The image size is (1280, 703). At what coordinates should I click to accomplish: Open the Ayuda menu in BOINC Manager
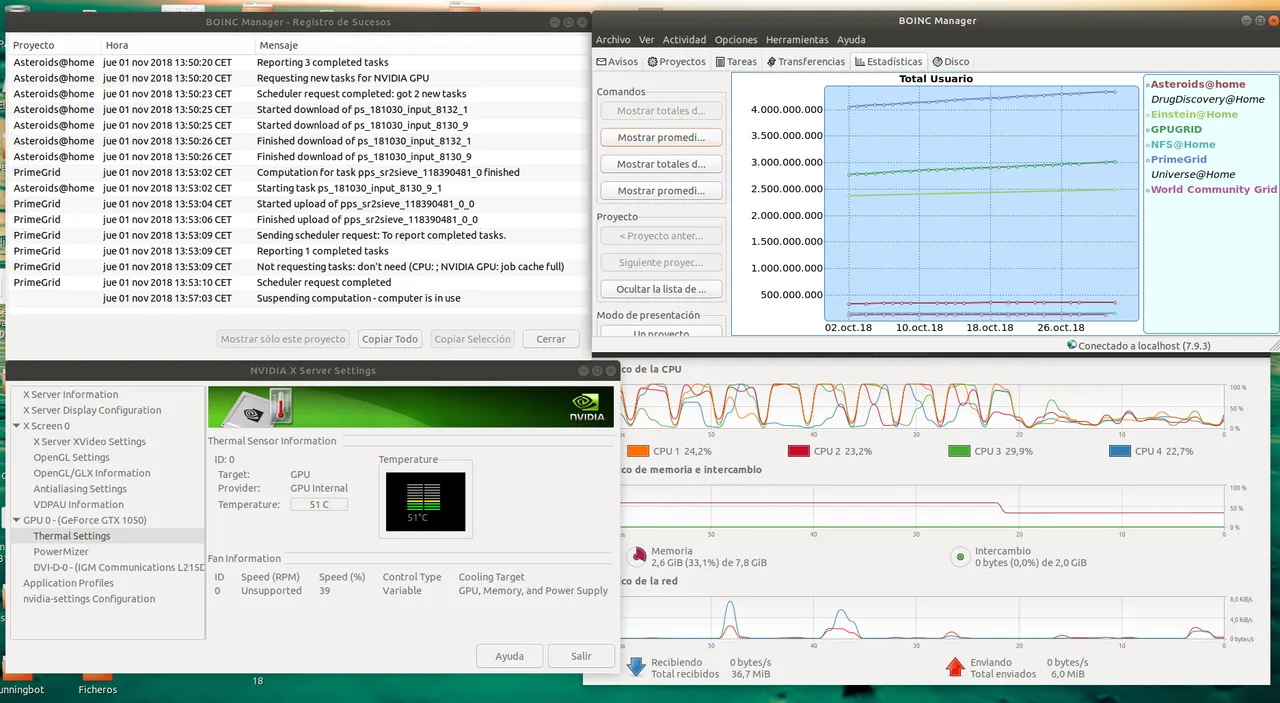(851, 40)
